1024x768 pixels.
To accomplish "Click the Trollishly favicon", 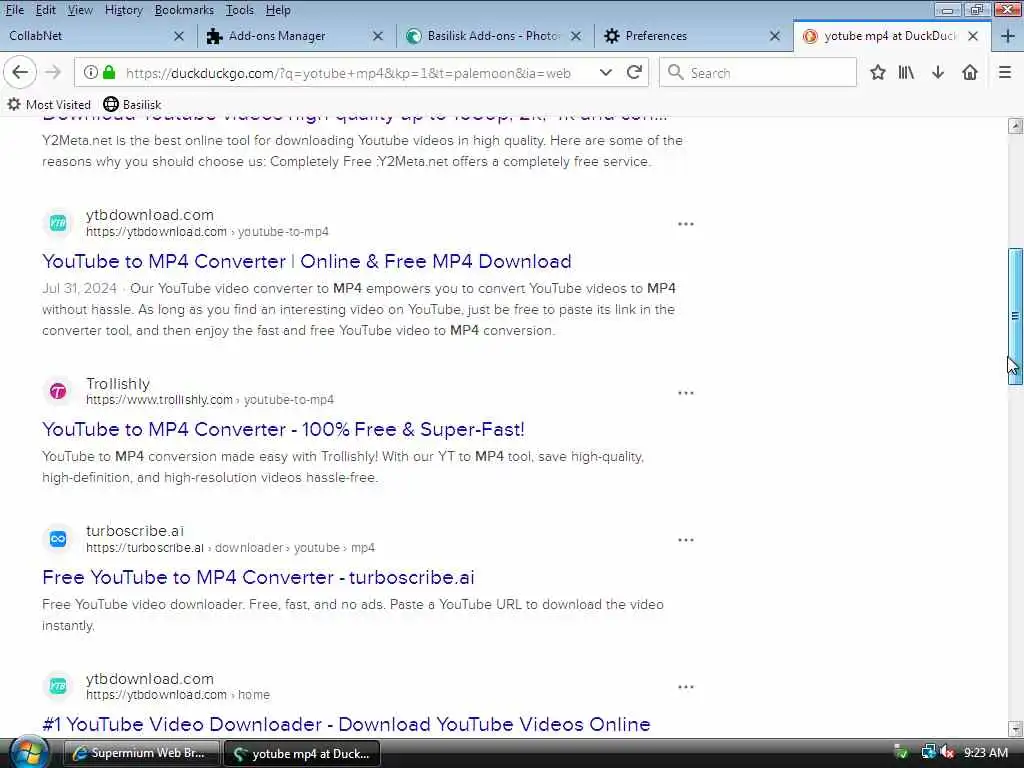I will 58,391.
